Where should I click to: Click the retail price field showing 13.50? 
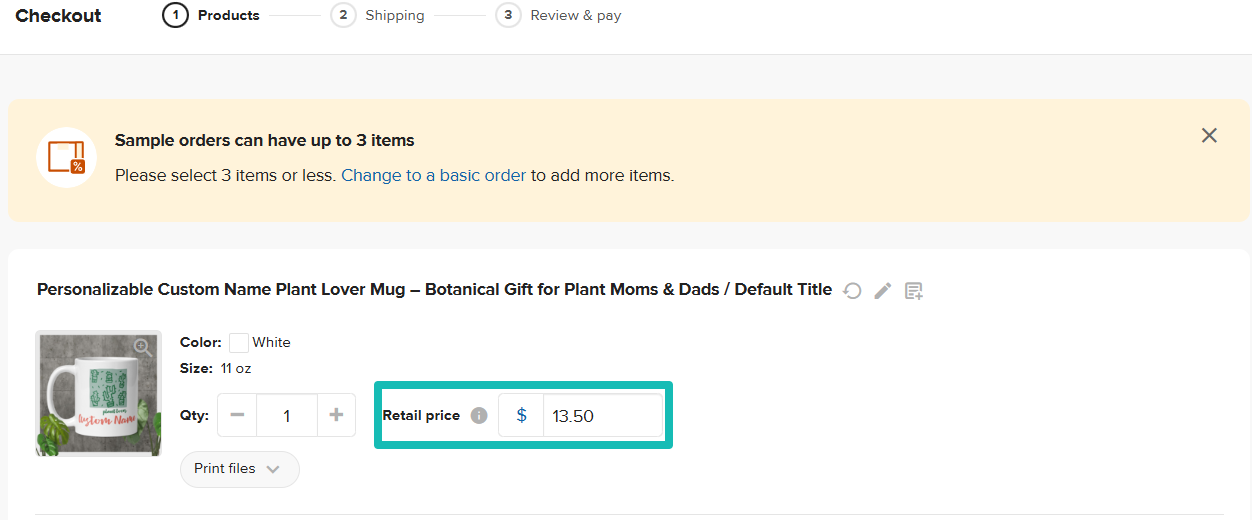[x=602, y=415]
